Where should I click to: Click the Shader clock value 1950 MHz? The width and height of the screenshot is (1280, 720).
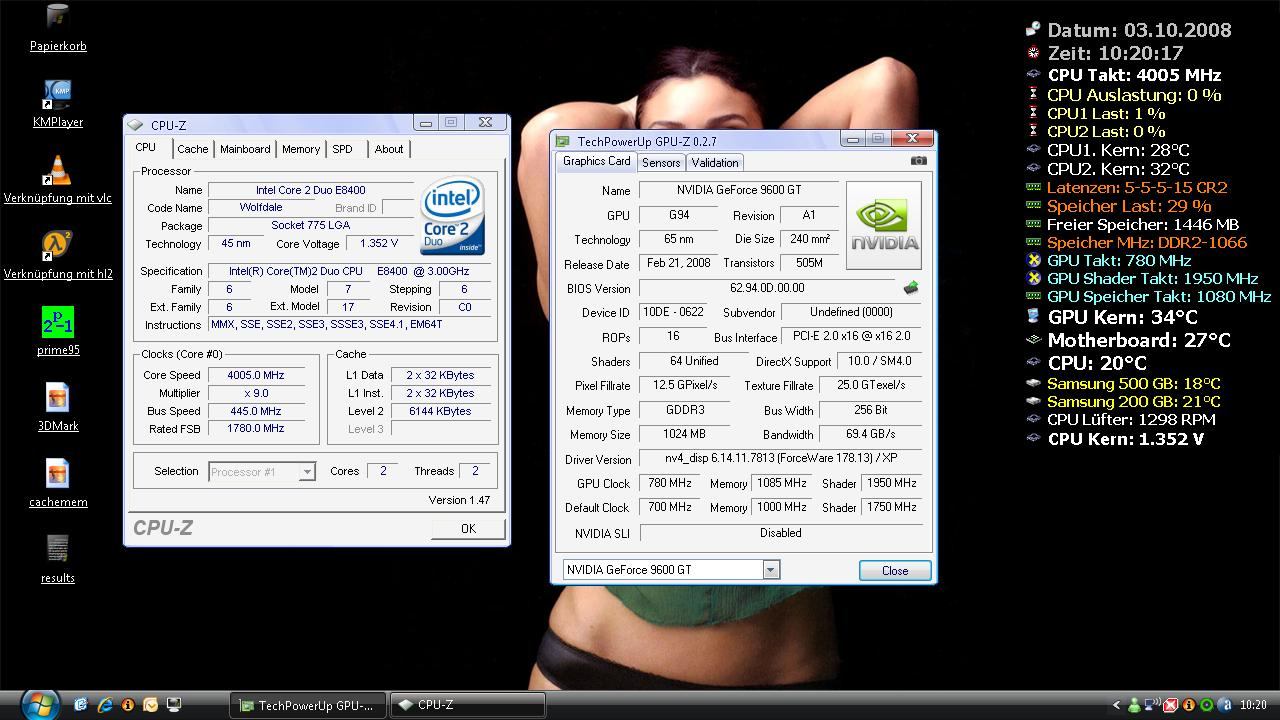coord(891,483)
